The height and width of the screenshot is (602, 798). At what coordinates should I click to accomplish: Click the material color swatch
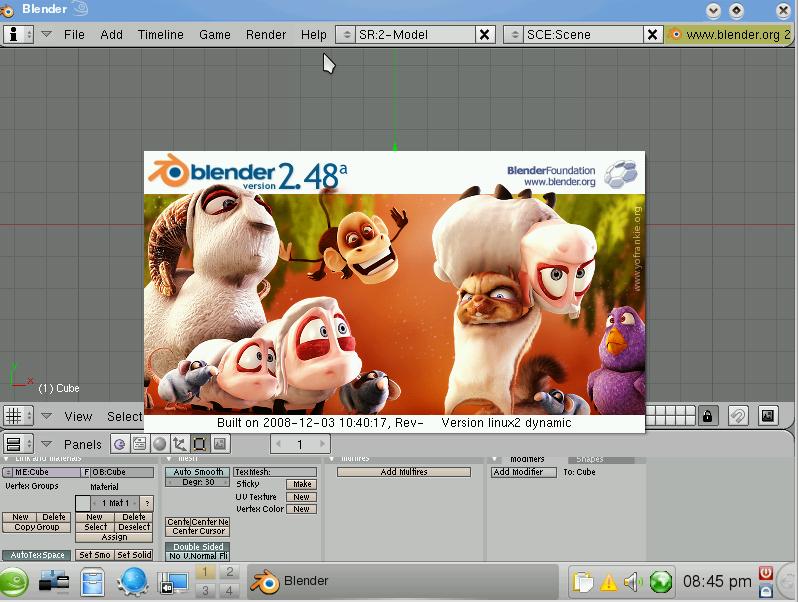coord(82,503)
